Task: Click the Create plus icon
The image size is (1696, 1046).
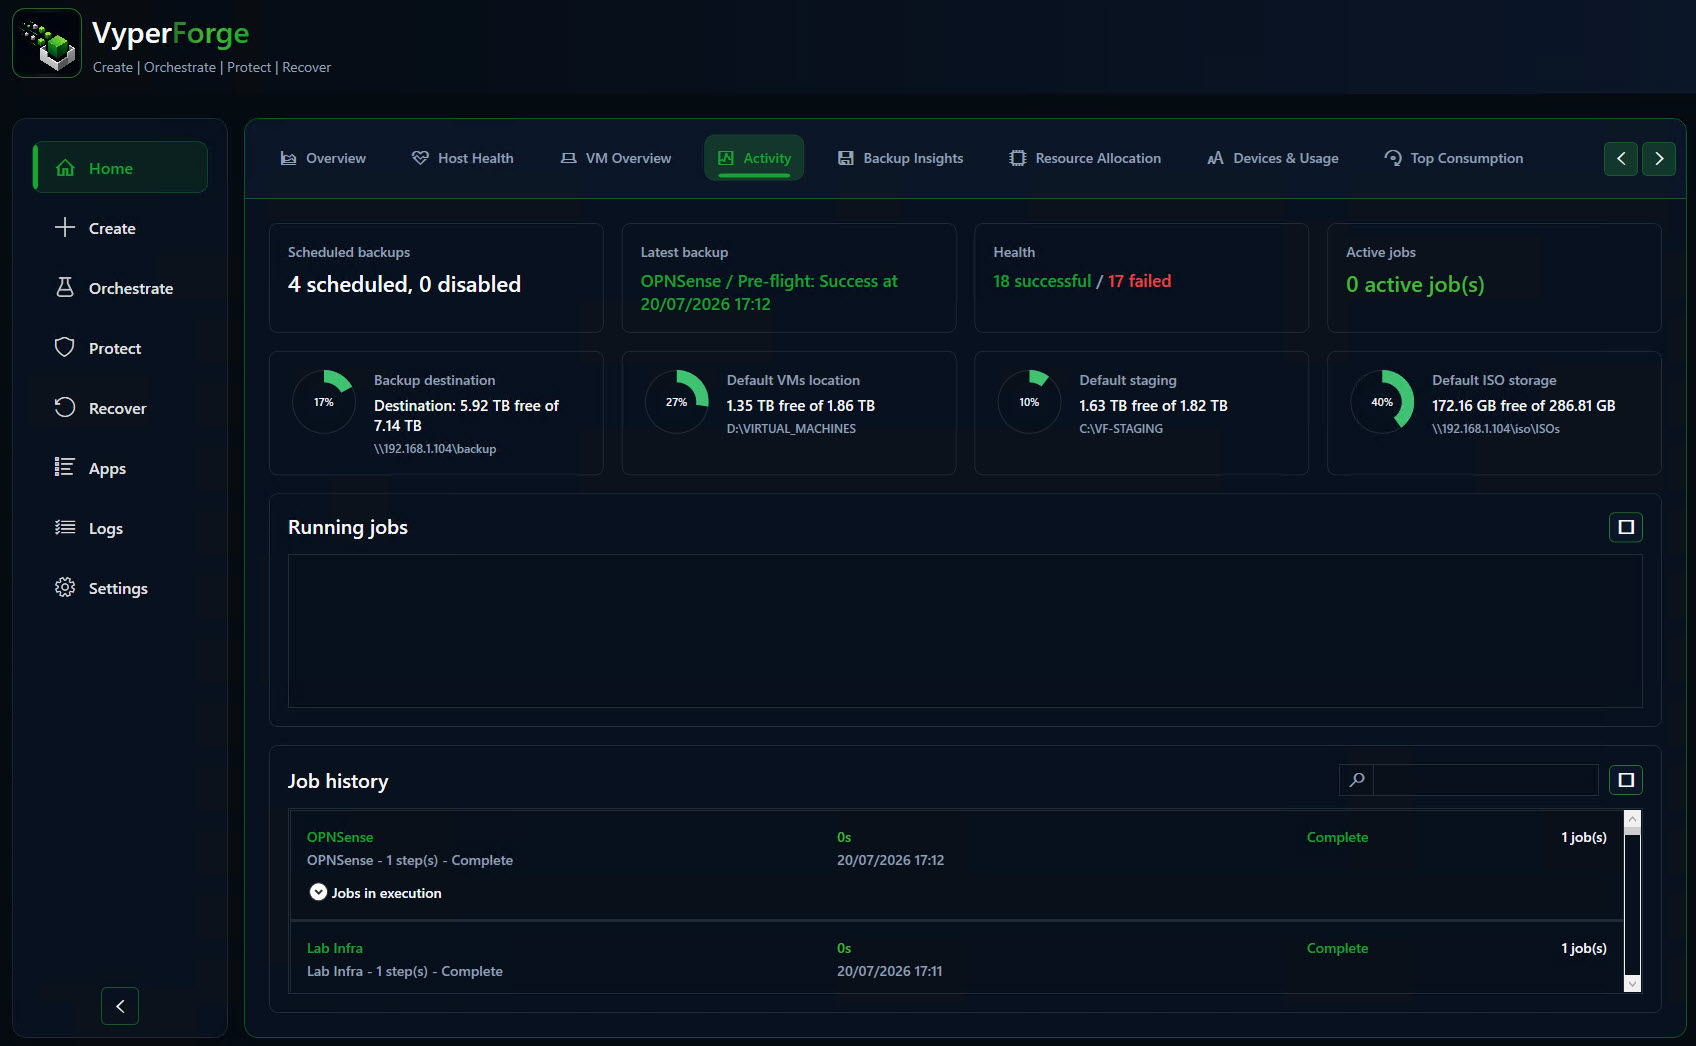Action: (x=65, y=227)
